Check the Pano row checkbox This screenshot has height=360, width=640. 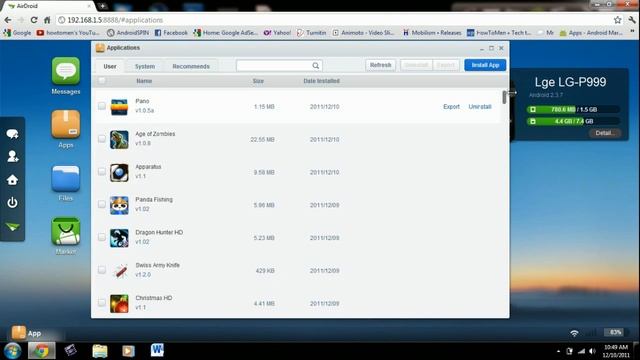102,106
